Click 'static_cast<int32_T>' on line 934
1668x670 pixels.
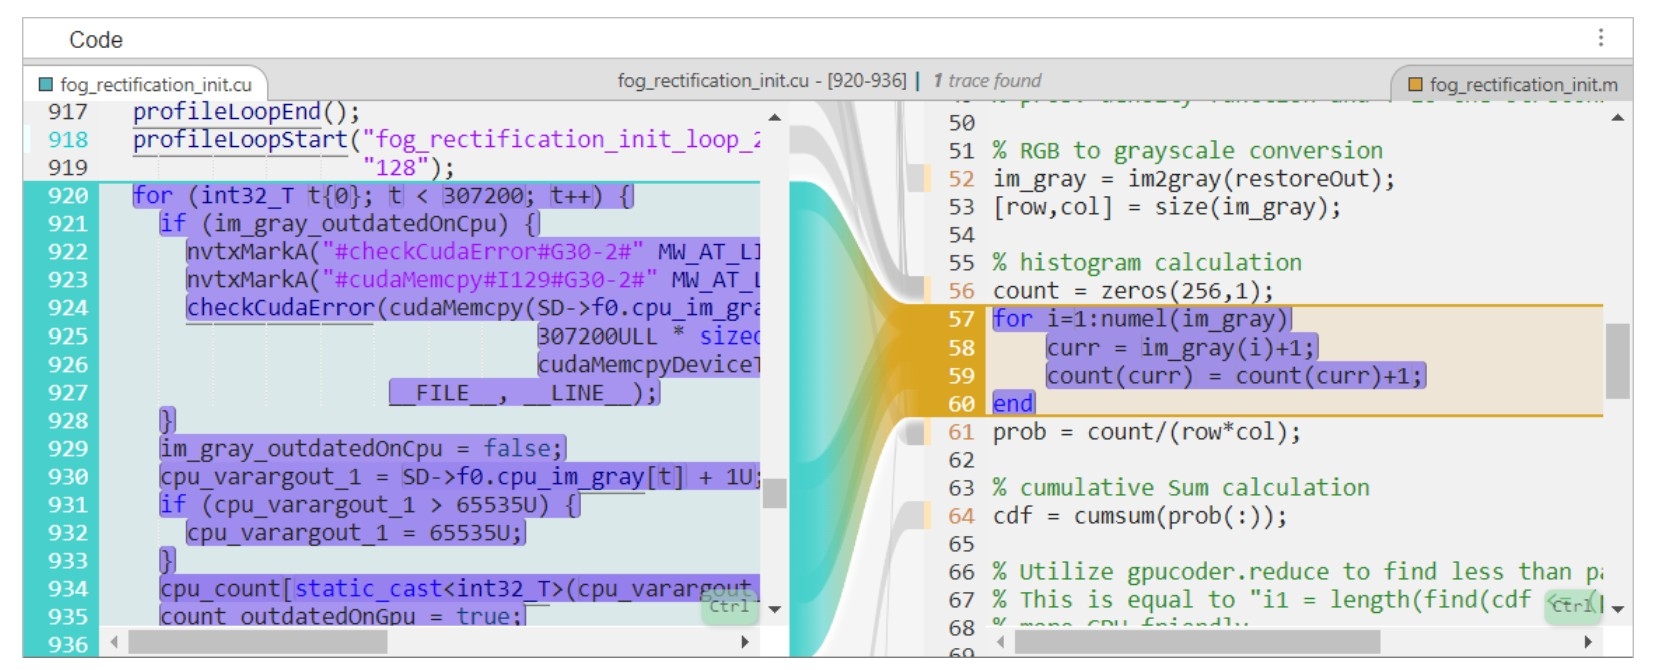(x=429, y=588)
